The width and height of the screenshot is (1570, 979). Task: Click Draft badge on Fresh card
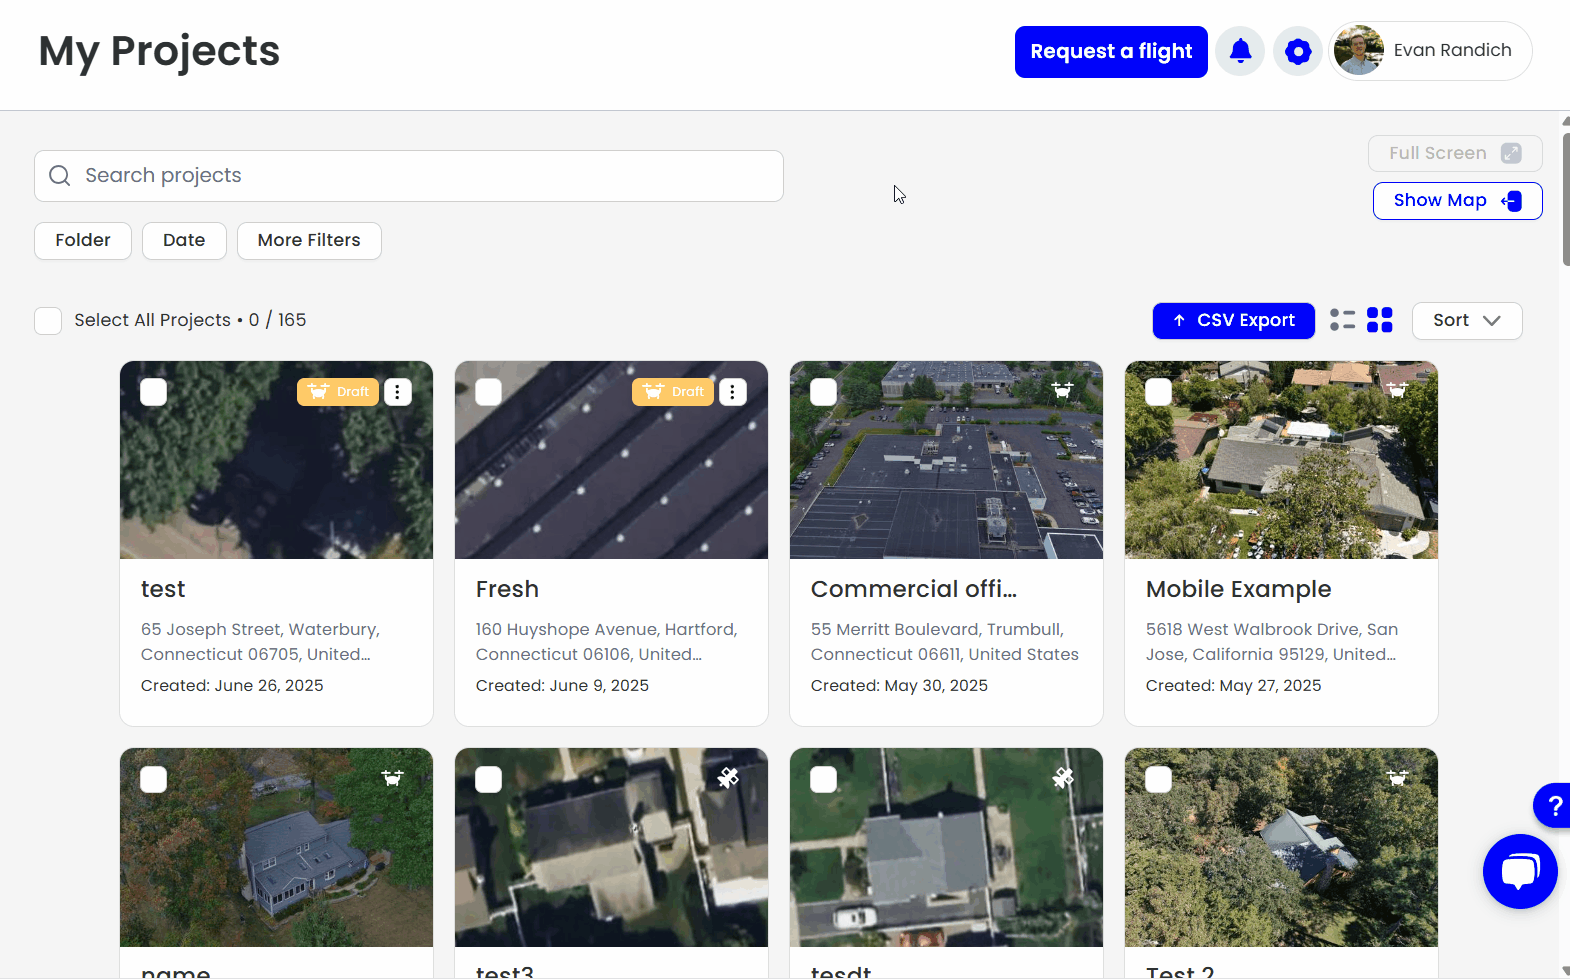point(673,392)
